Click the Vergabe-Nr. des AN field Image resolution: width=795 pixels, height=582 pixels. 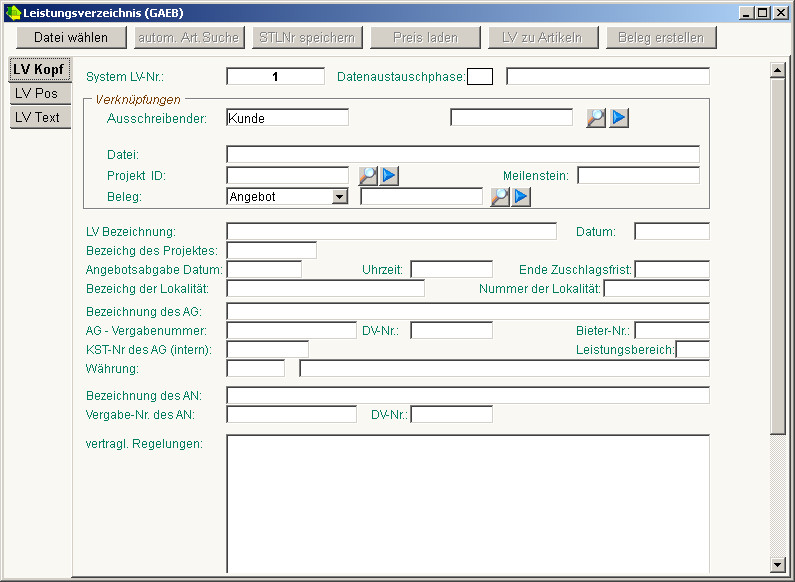pos(292,414)
